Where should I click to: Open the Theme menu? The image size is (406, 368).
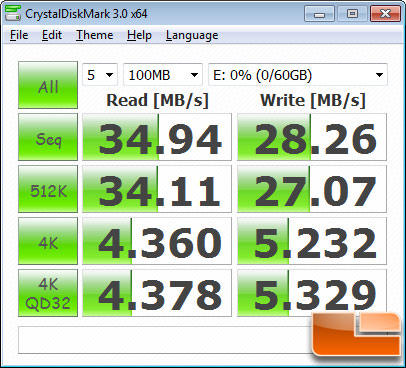tap(95, 35)
